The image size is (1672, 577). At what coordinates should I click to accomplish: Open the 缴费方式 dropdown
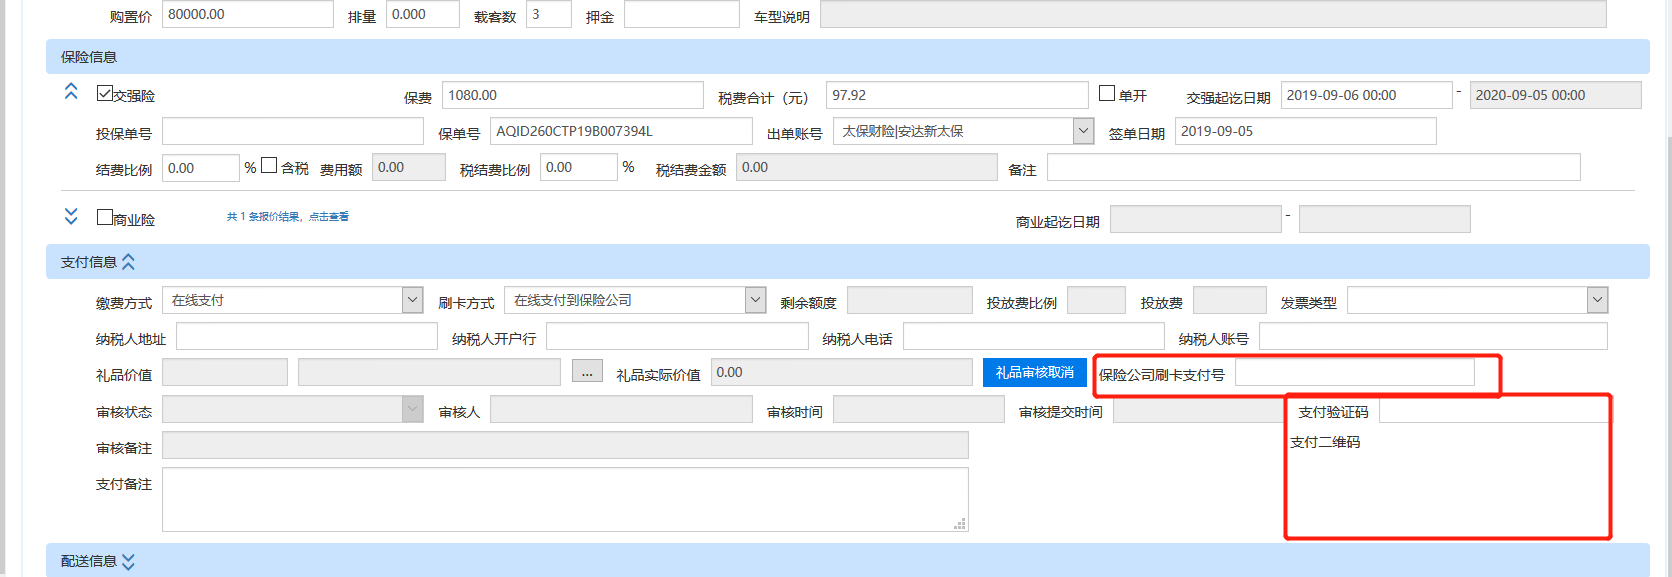coord(412,300)
